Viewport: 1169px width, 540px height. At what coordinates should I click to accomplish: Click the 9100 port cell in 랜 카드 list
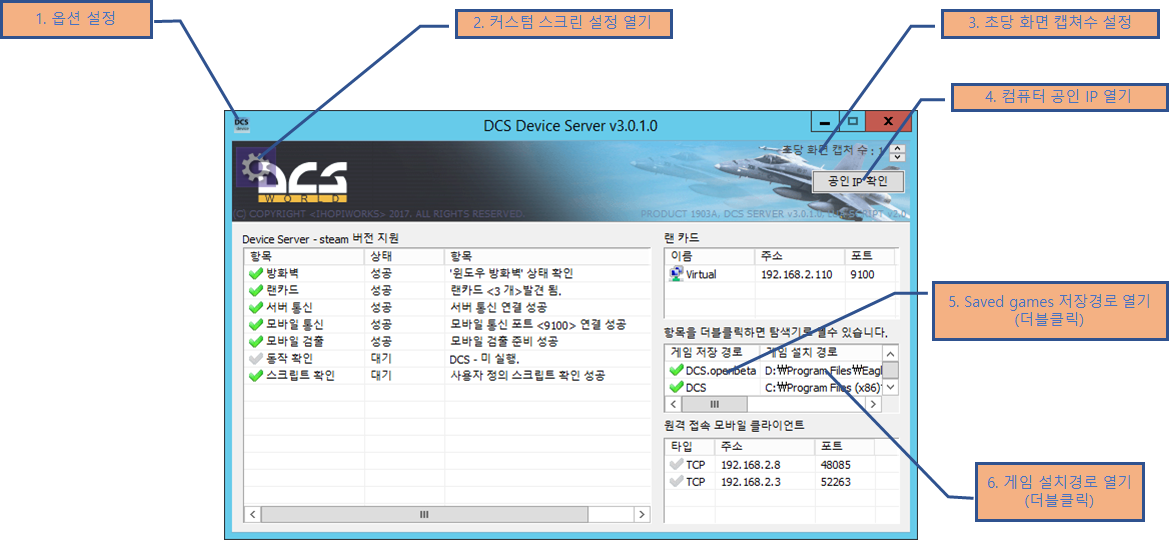(862, 274)
